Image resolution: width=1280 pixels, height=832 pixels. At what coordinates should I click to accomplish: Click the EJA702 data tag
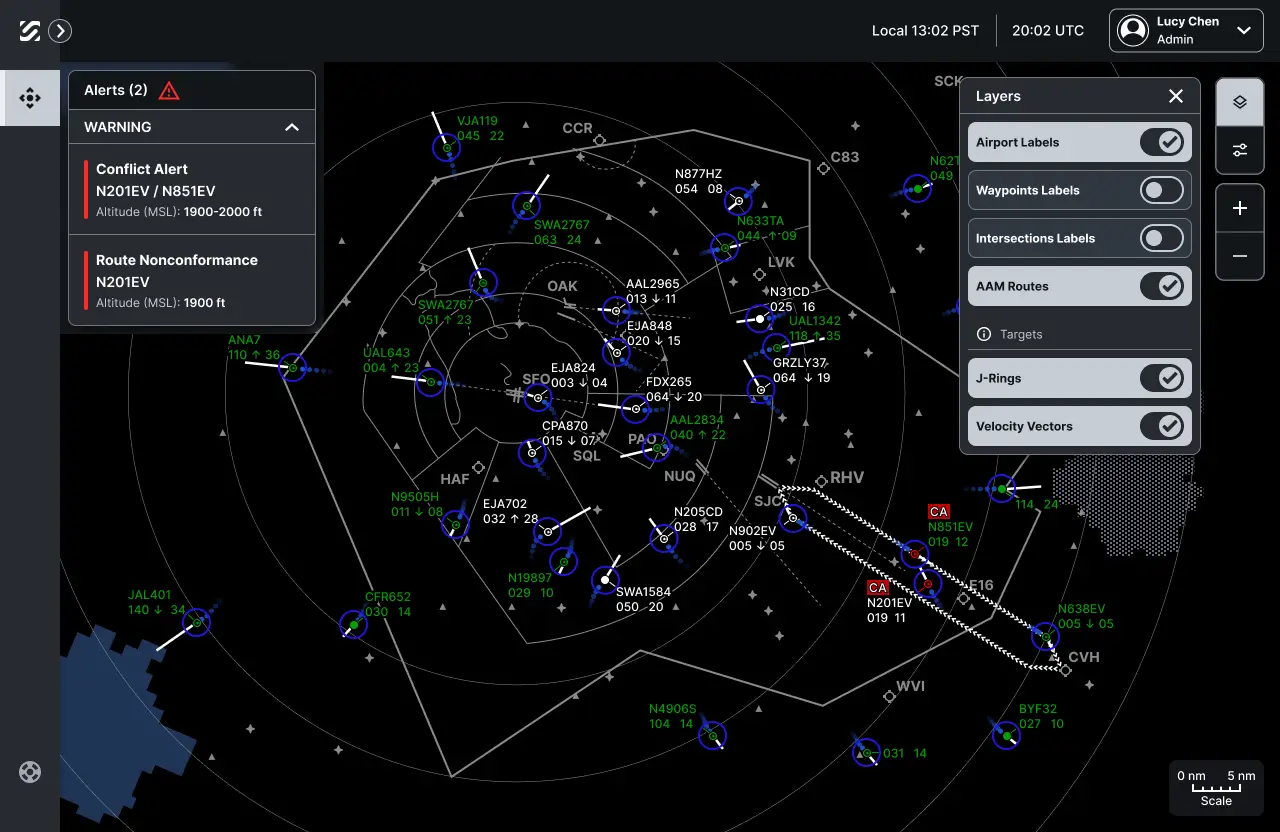coord(510,511)
